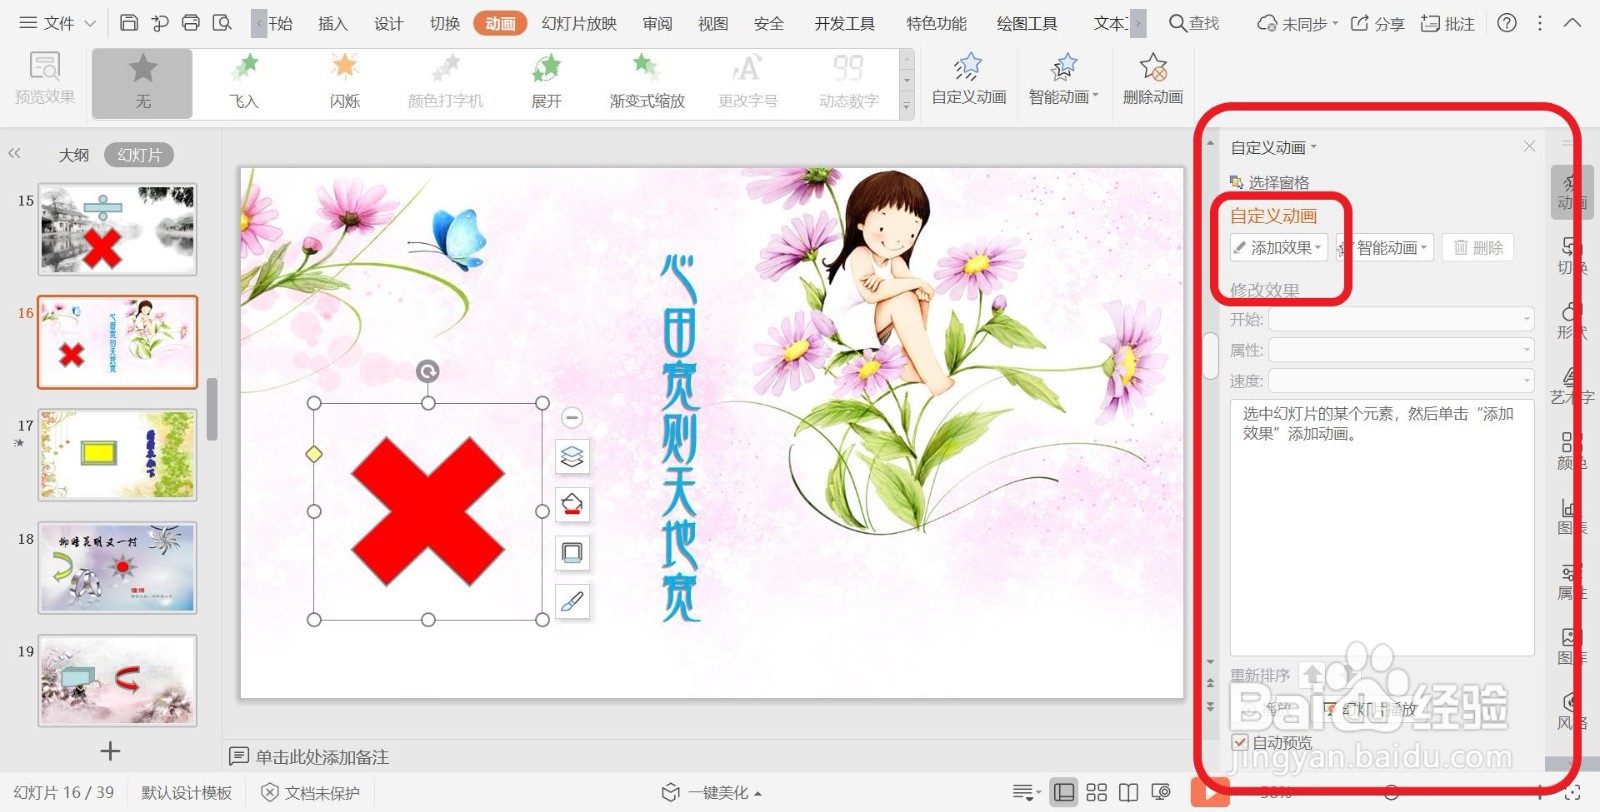Click the add new slide plus icon
The width and height of the screenshot is (1600, 812).
pos(110,750)
